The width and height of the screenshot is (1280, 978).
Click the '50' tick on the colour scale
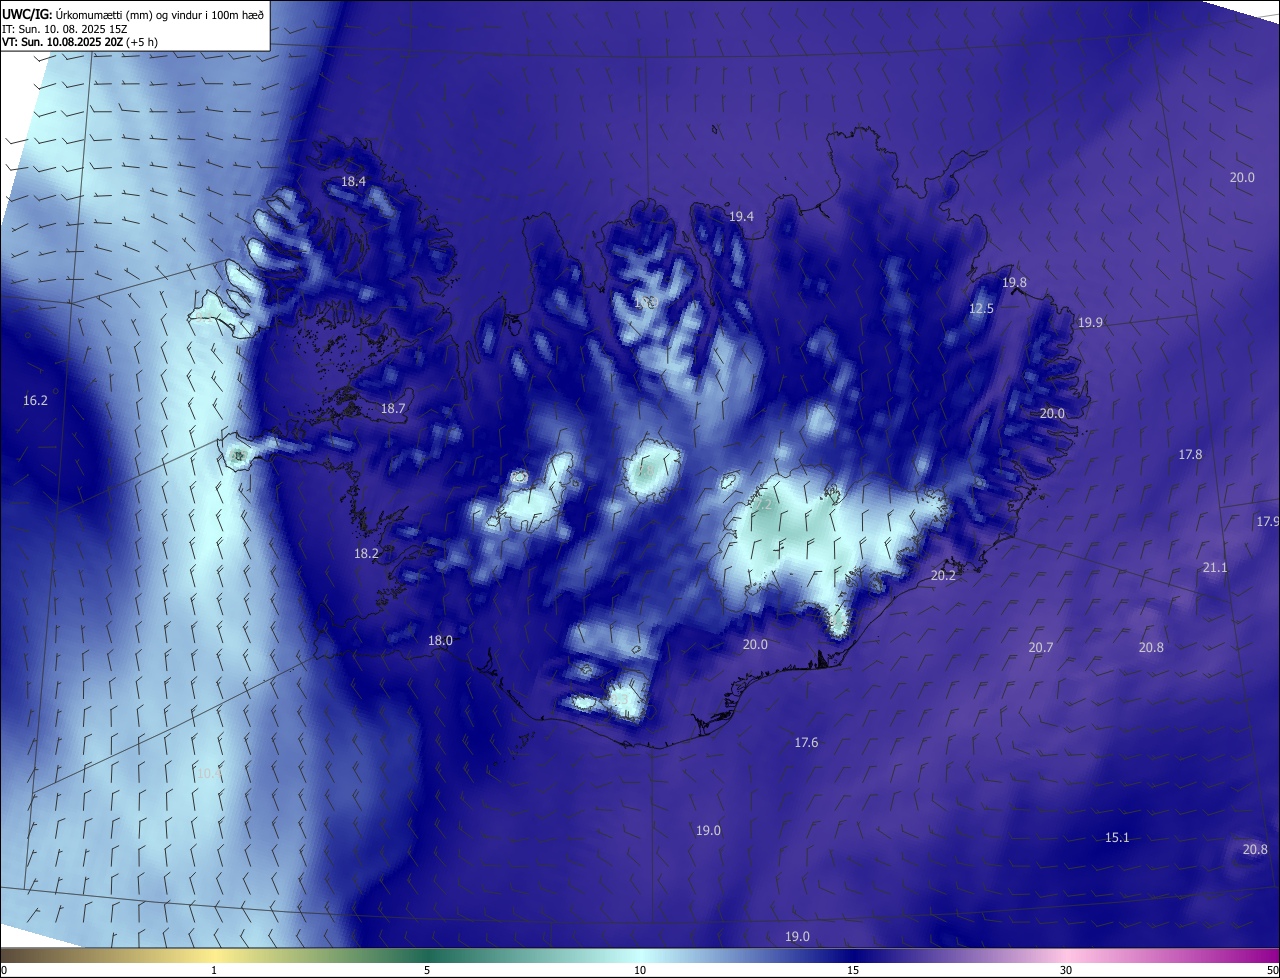click(x=1272, y=970)
